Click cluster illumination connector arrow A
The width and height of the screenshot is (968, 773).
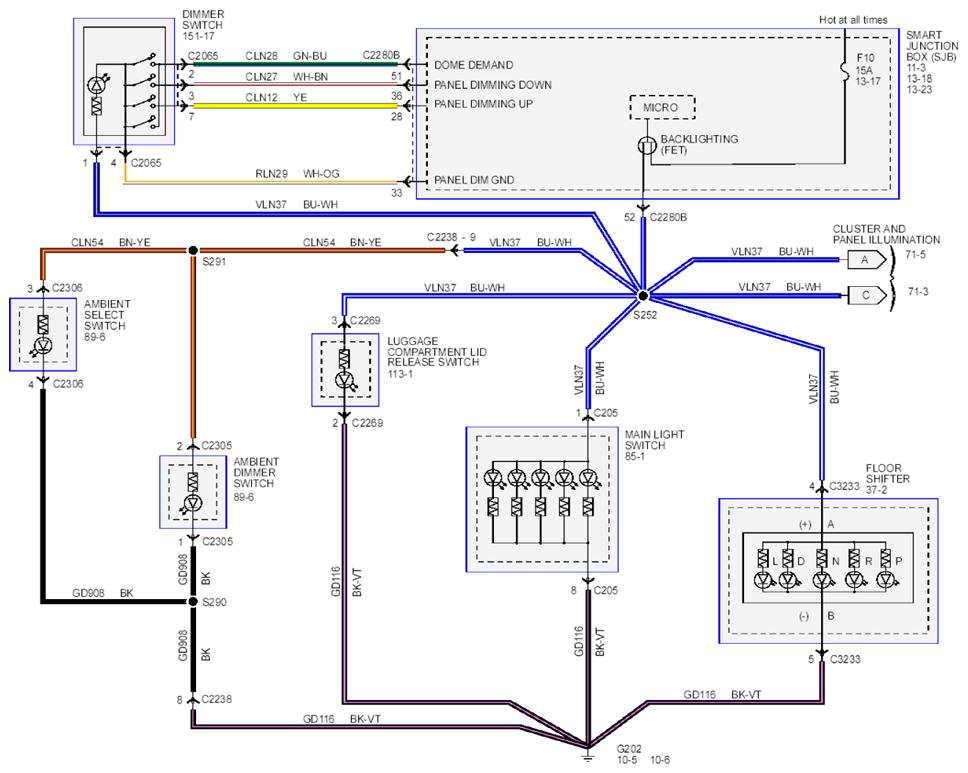865,260
